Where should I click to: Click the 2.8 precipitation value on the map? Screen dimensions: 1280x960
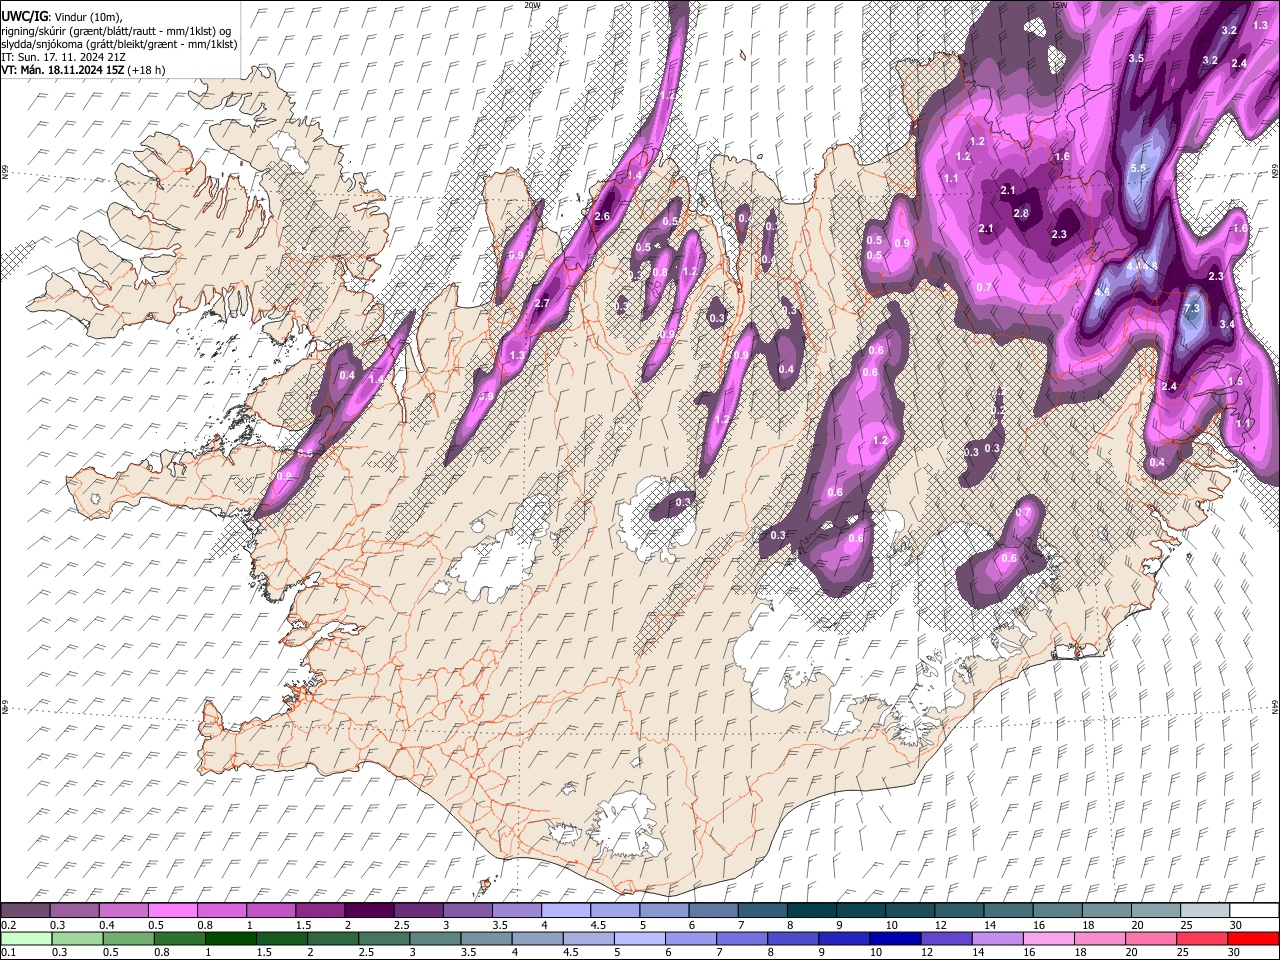(1021, 213)
